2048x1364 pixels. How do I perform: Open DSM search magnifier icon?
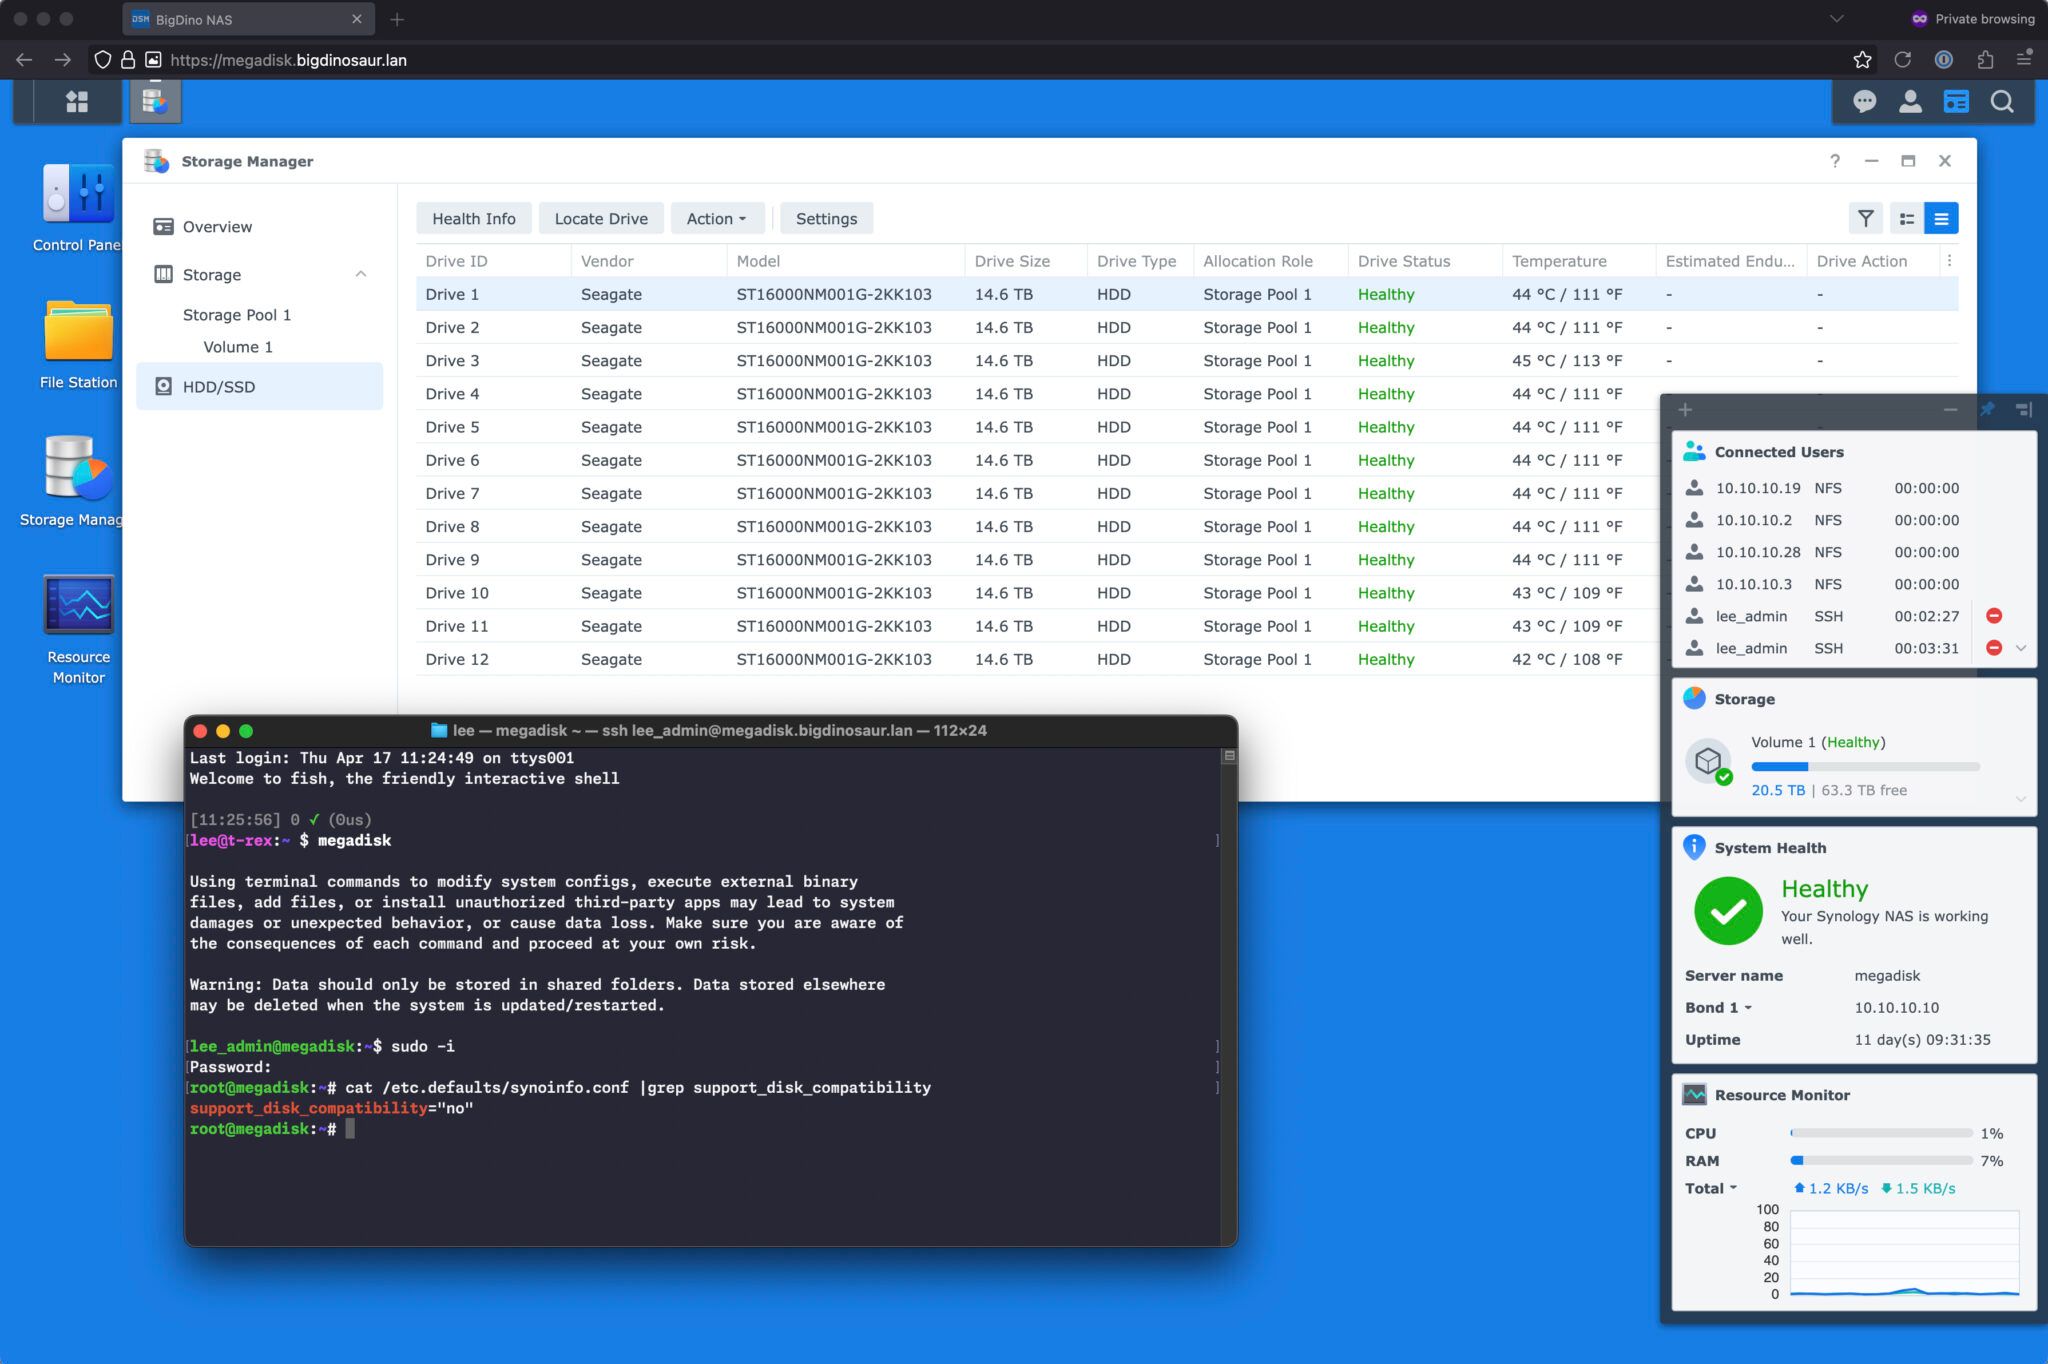click(2002, 101)
